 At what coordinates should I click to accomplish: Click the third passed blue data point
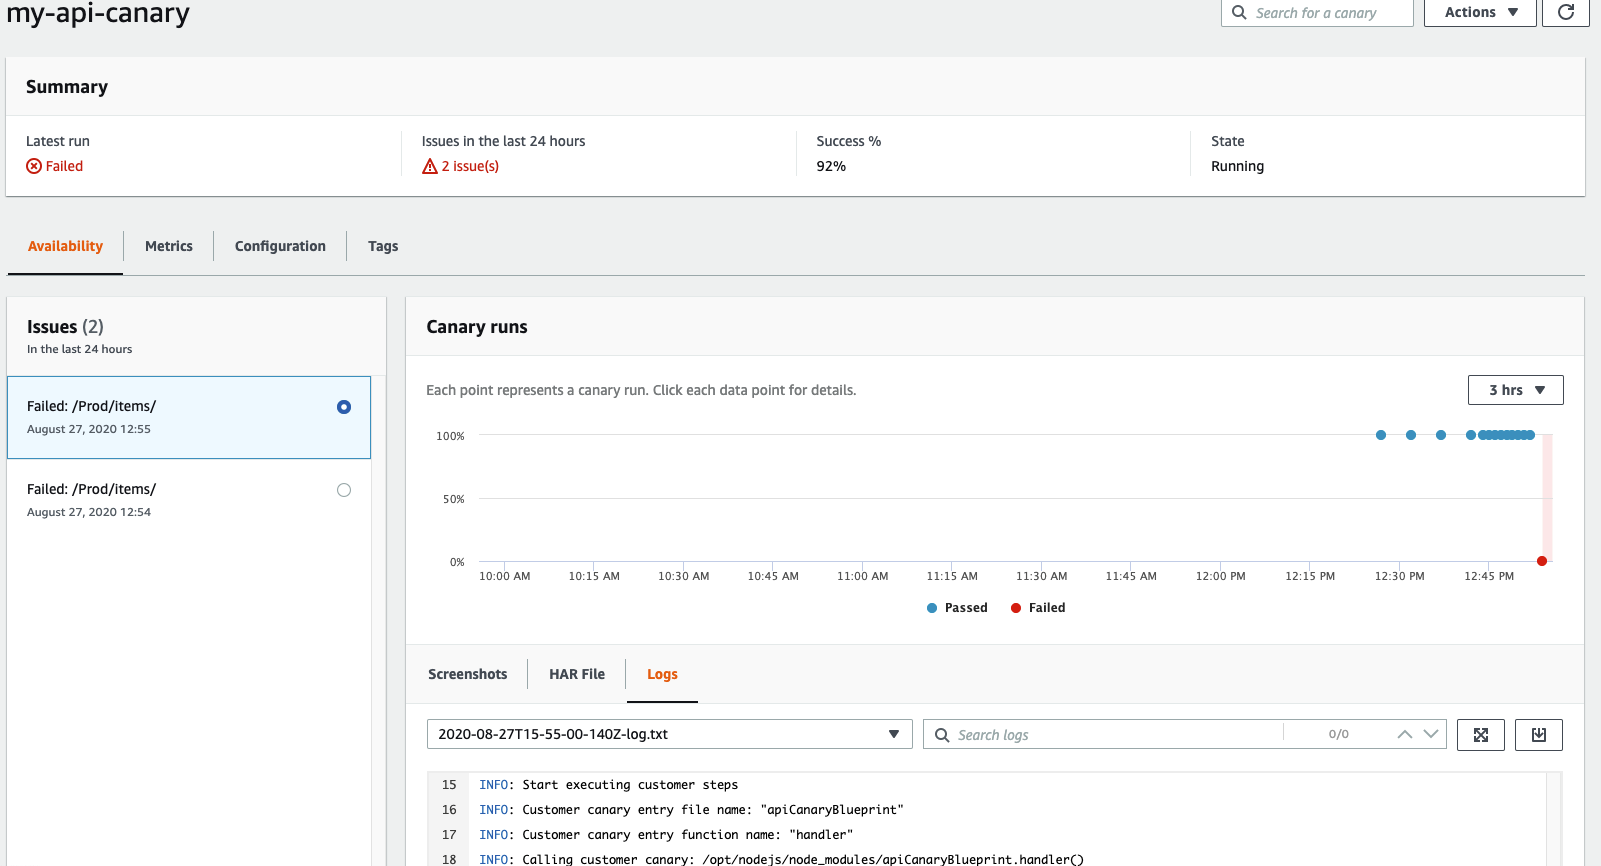[1441, 435]
